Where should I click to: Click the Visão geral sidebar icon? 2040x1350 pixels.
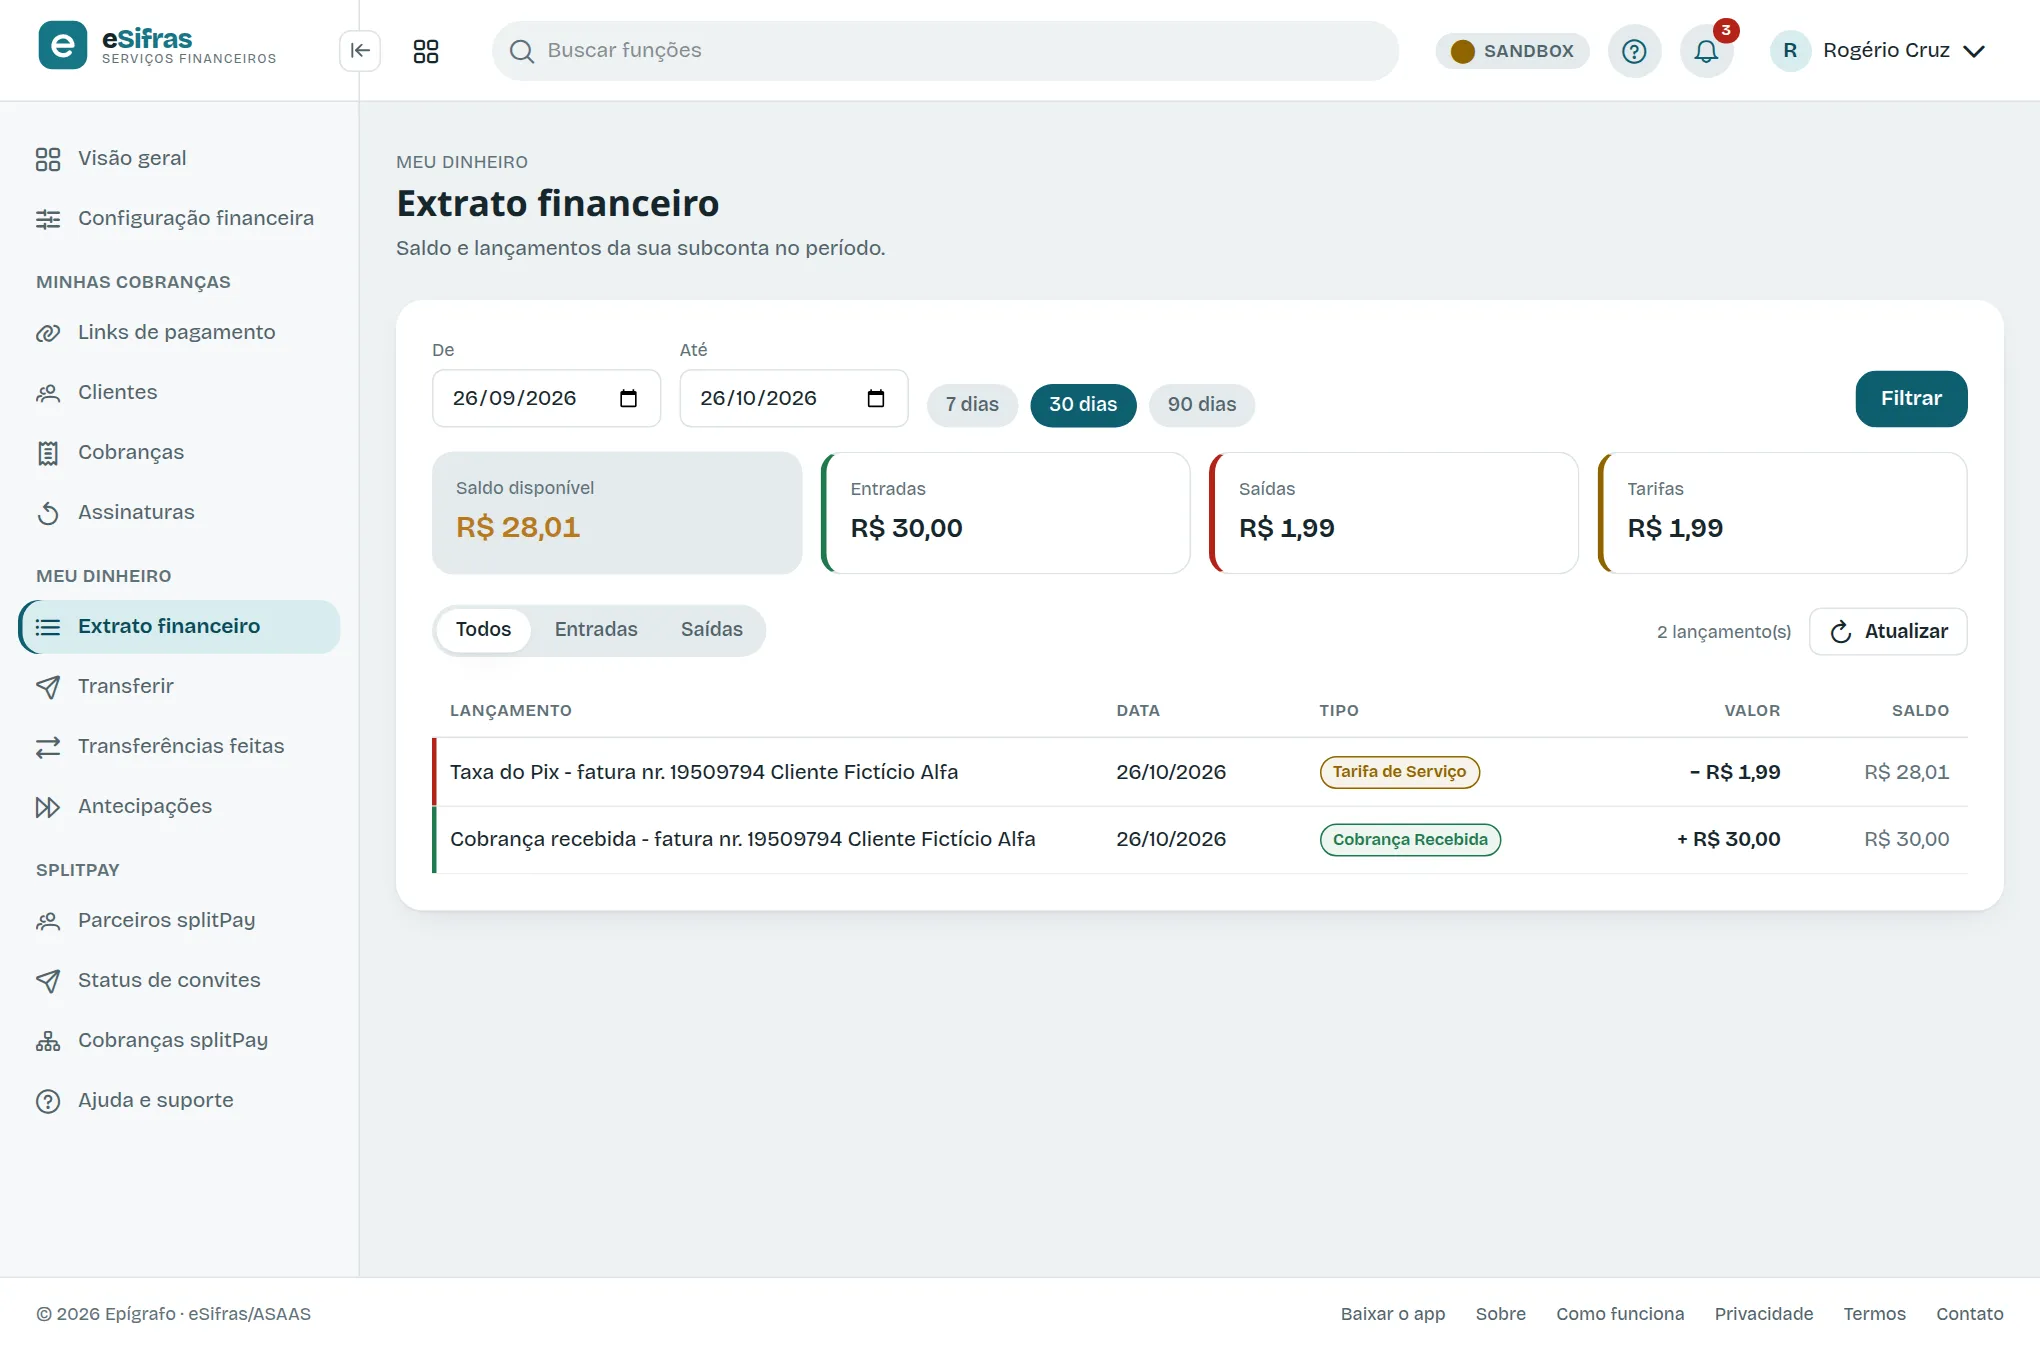(48, 159)
